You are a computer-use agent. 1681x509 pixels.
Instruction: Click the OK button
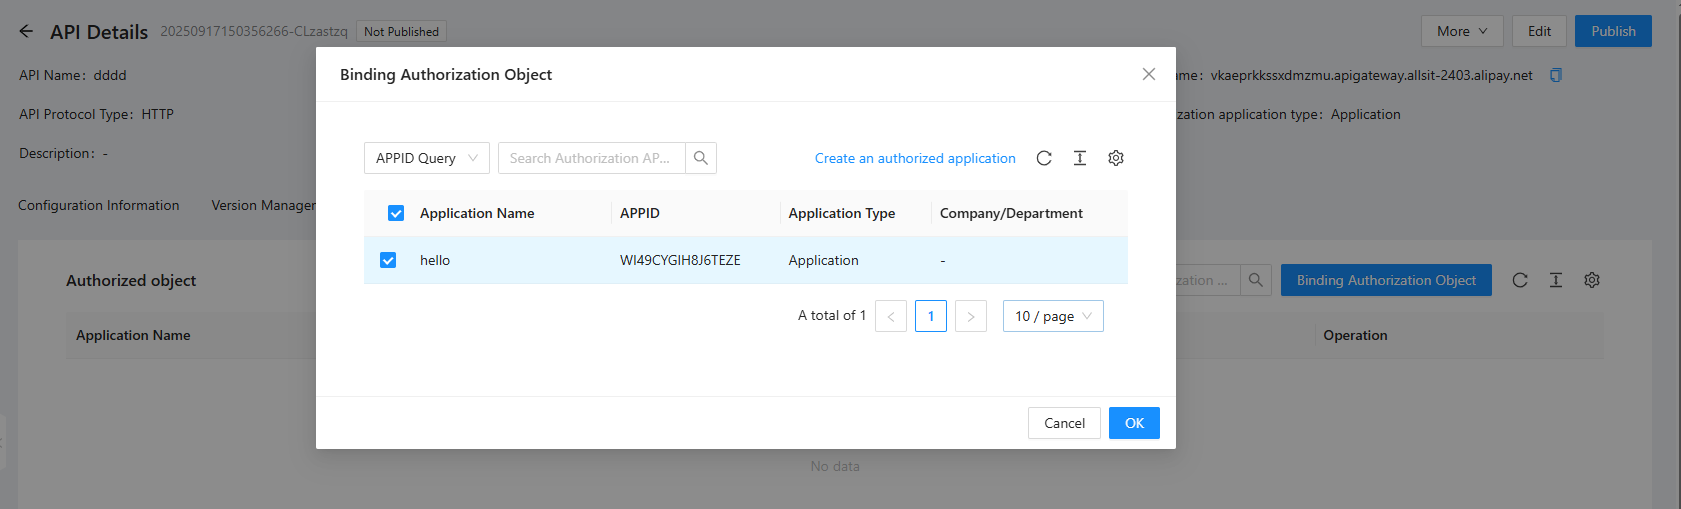point(1134,423)
